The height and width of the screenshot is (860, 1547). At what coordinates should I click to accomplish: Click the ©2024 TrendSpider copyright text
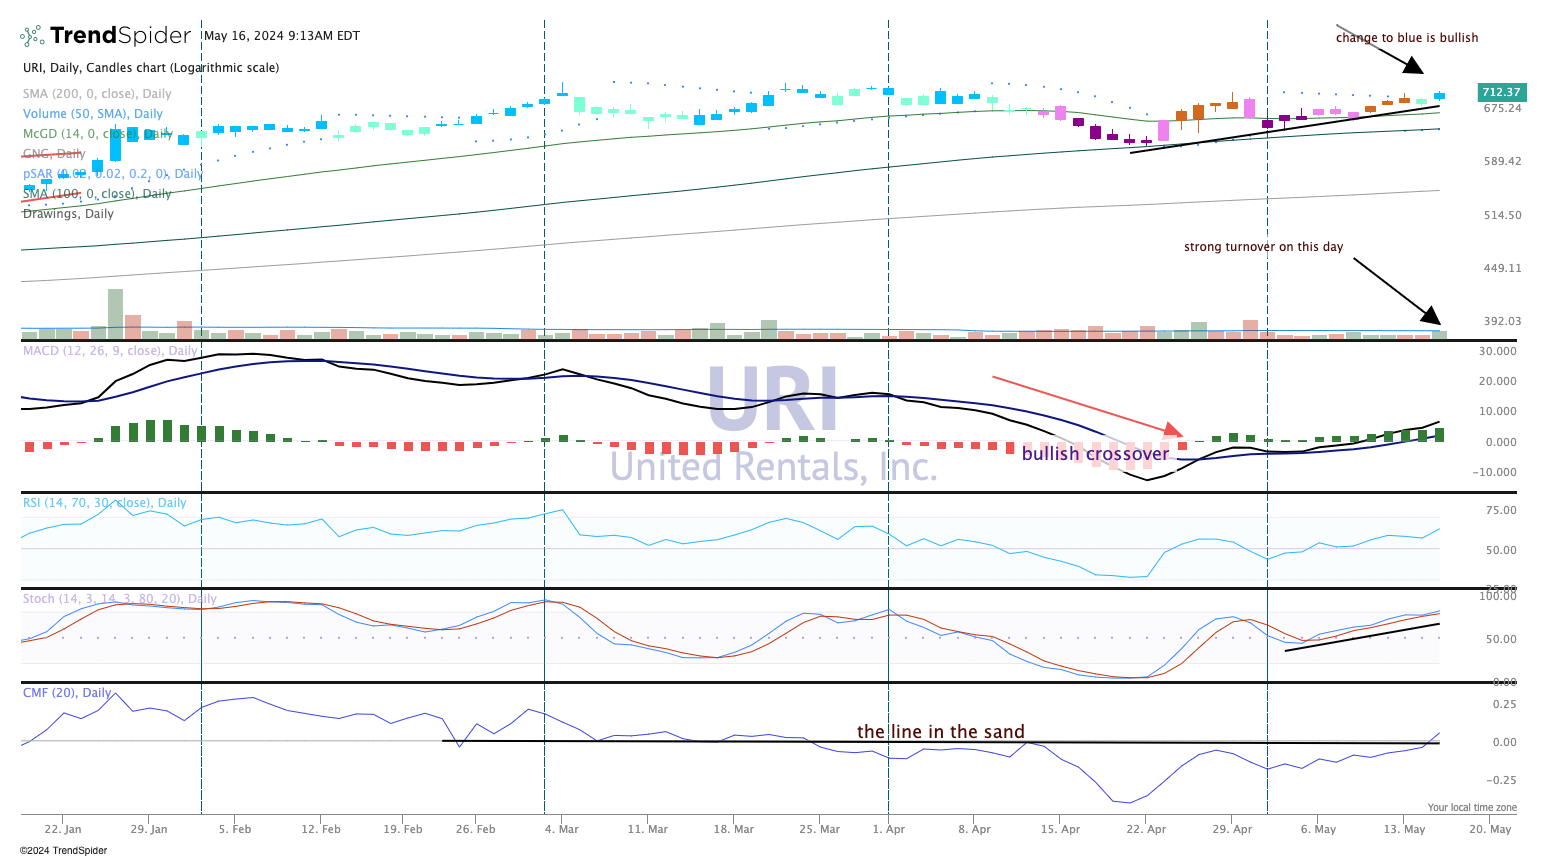[63, 851]
